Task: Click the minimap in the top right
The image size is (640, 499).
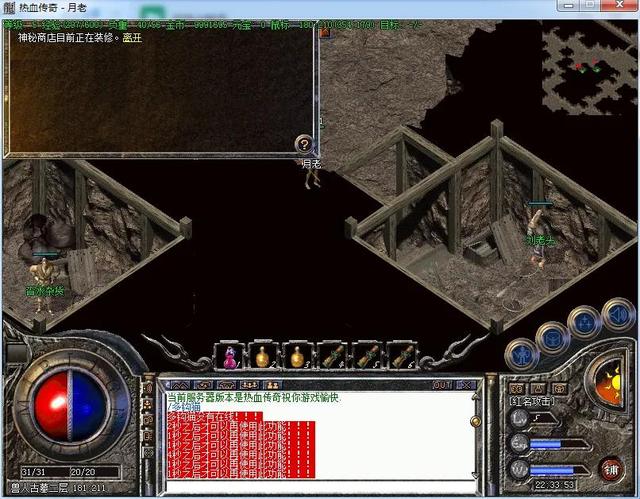Action: [589, 67]
